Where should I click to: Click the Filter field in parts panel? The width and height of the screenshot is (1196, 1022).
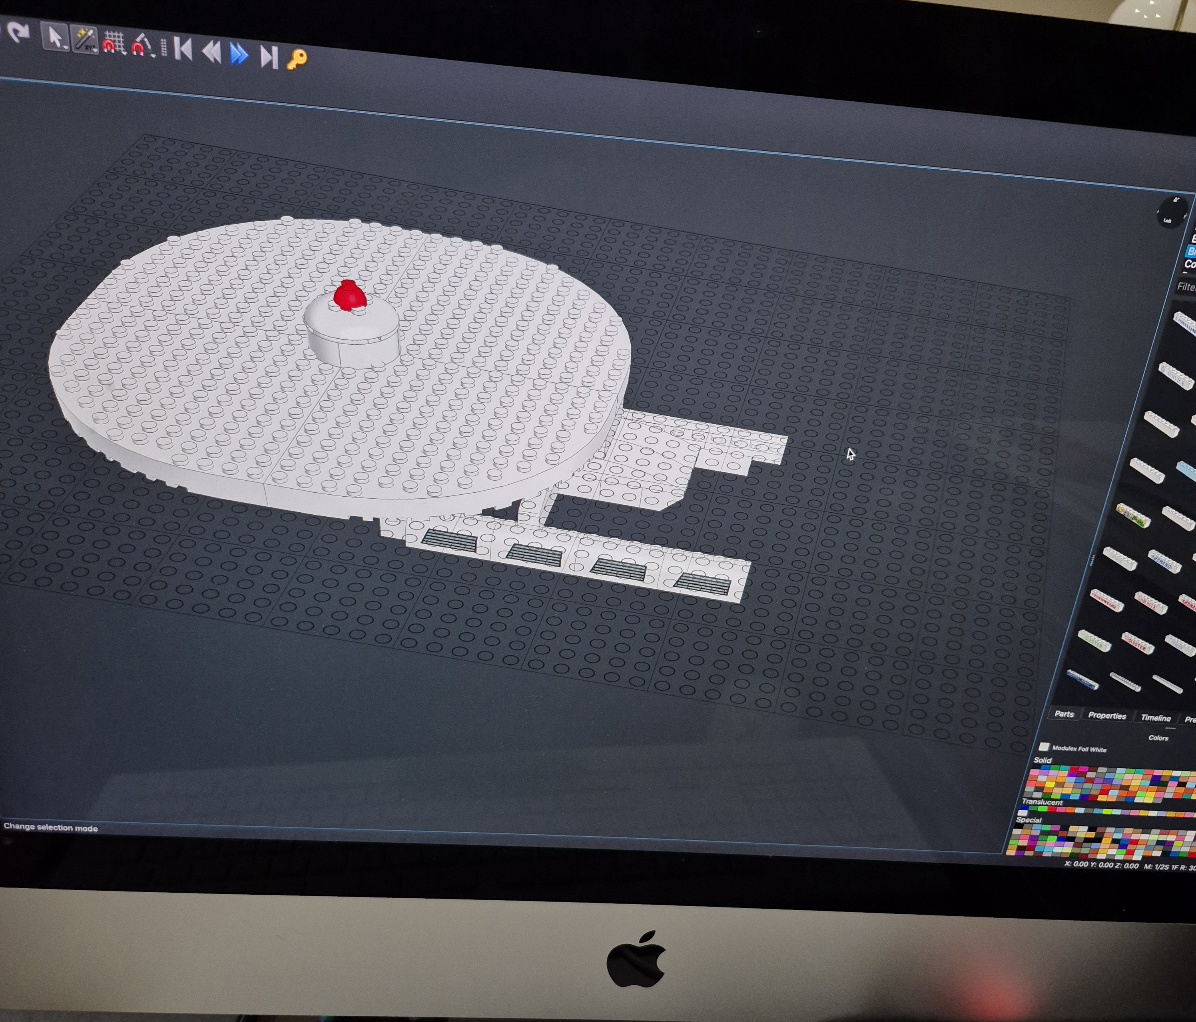[1186, 287]
